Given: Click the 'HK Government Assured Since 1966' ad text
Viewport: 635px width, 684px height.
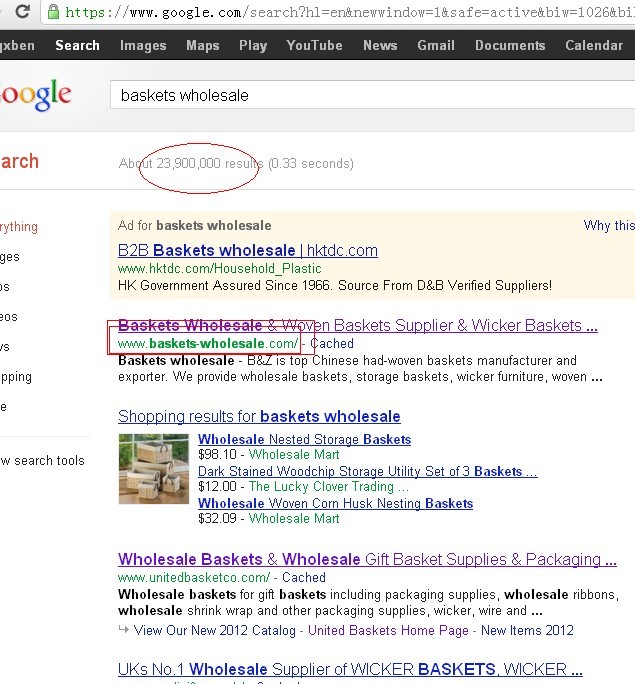Looking at the screenshot, I should [x=335, y=285].
